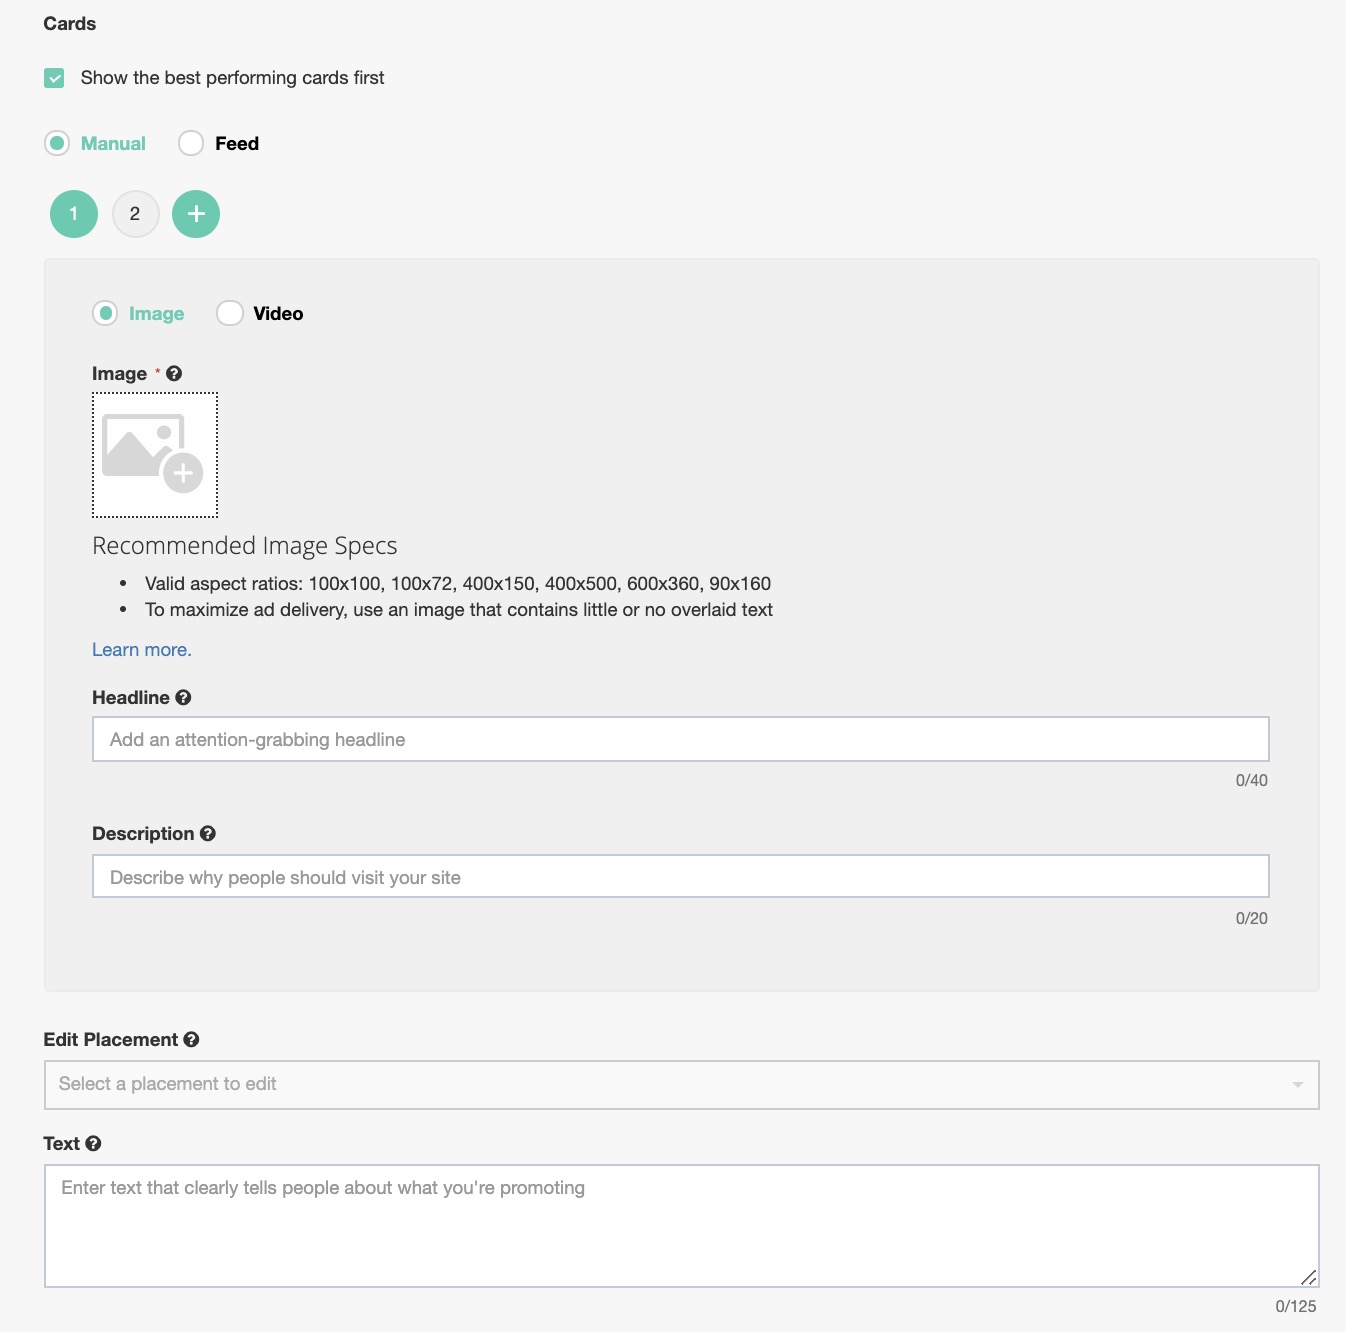Screen dimensions: 1346x1332
Task: Click the Edit Placement help icon
Action: [191, 1039]
